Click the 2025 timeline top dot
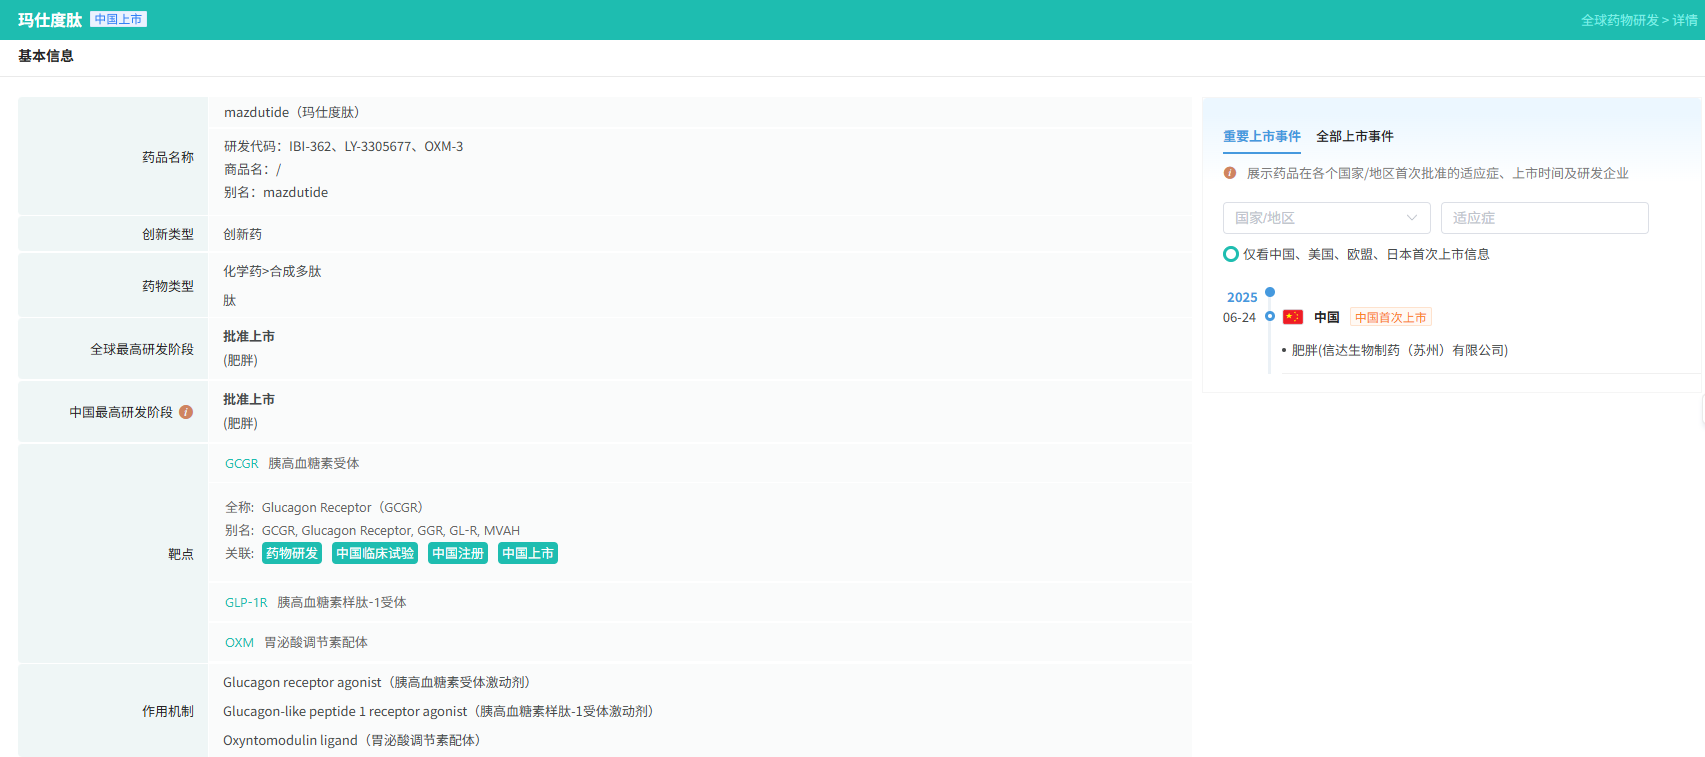Viewport: 1705px width, 757px height. 1270,292
